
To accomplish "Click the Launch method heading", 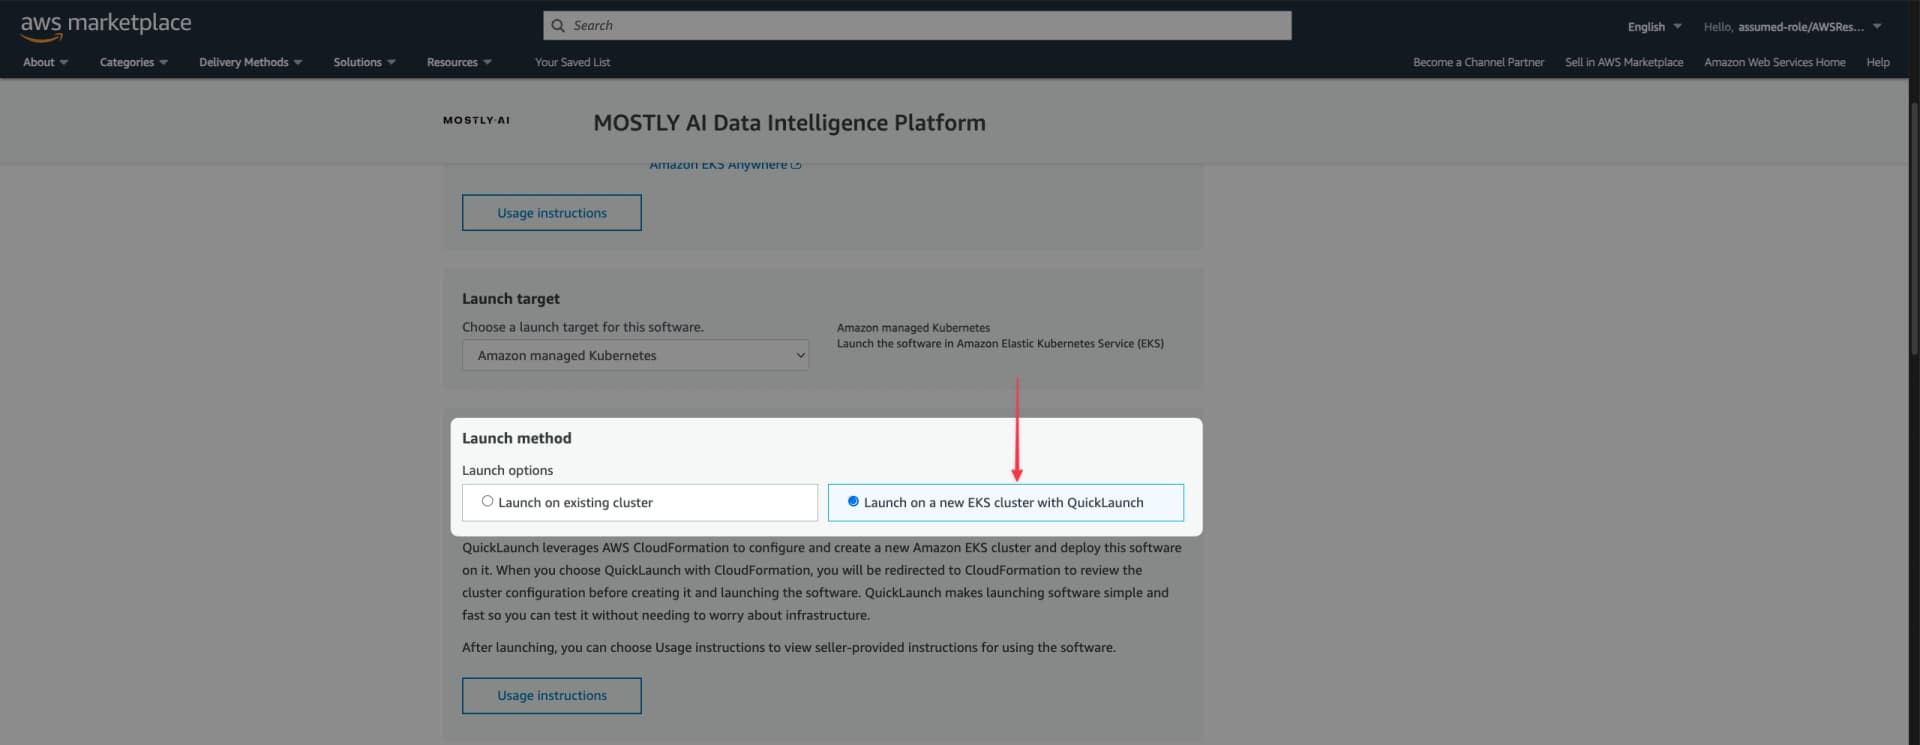I will (517, 438).
